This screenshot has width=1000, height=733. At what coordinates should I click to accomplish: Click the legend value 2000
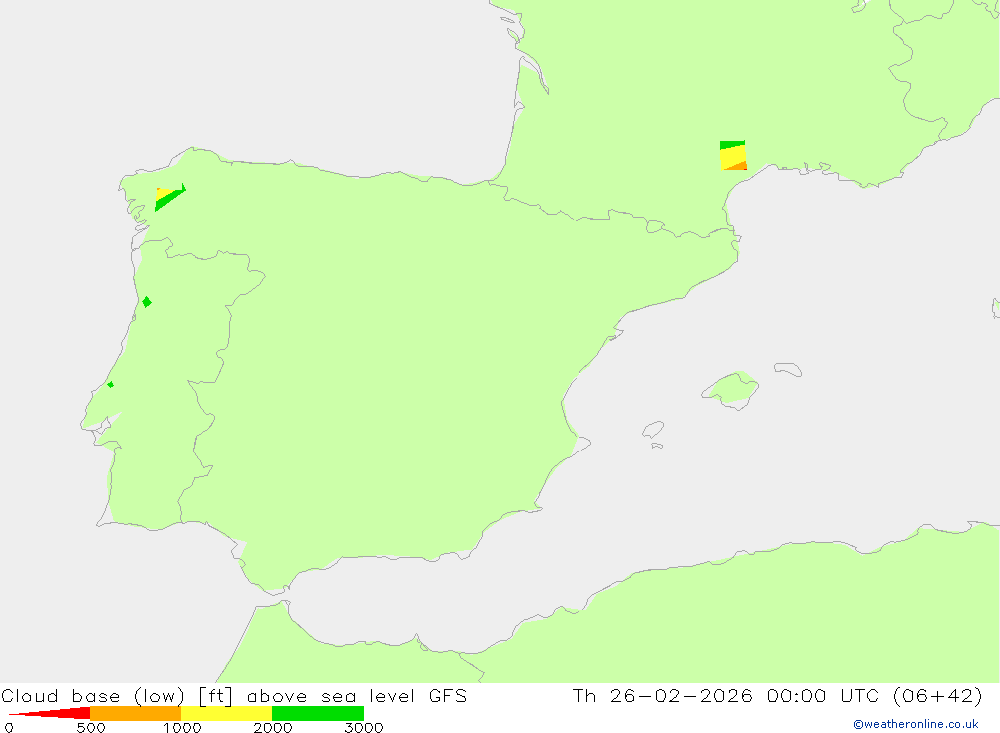tap(273, 727)
